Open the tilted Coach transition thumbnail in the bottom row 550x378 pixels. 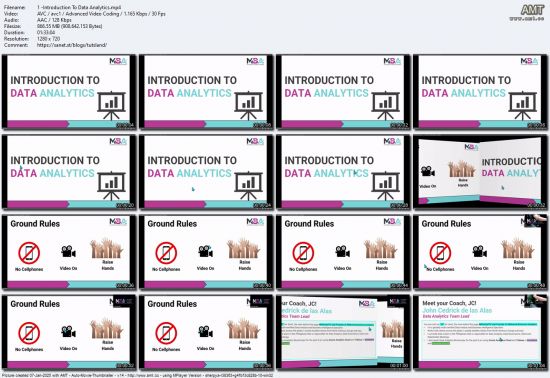pyautogui.click(x=343, y=332)
